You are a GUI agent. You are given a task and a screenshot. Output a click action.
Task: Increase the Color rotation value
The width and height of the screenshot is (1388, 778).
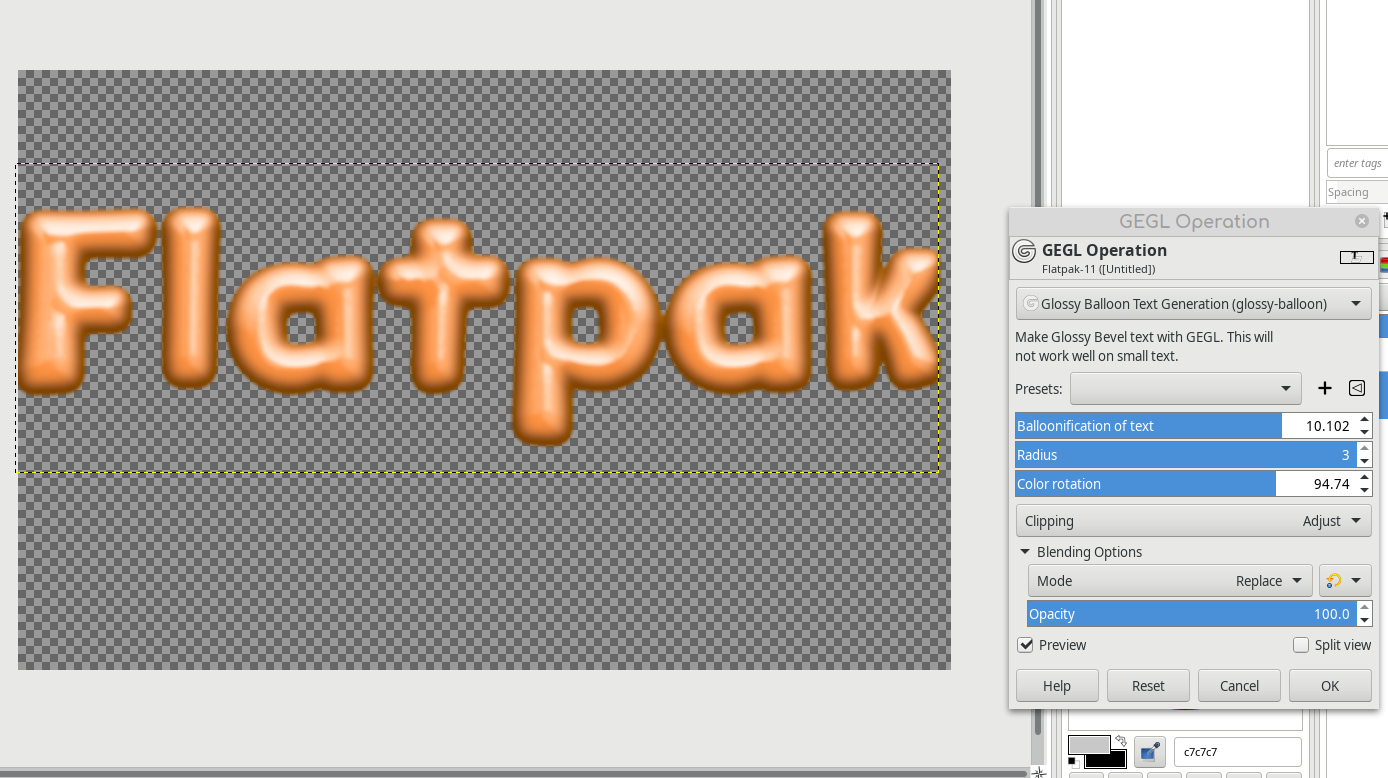(x=1365, y=478)
